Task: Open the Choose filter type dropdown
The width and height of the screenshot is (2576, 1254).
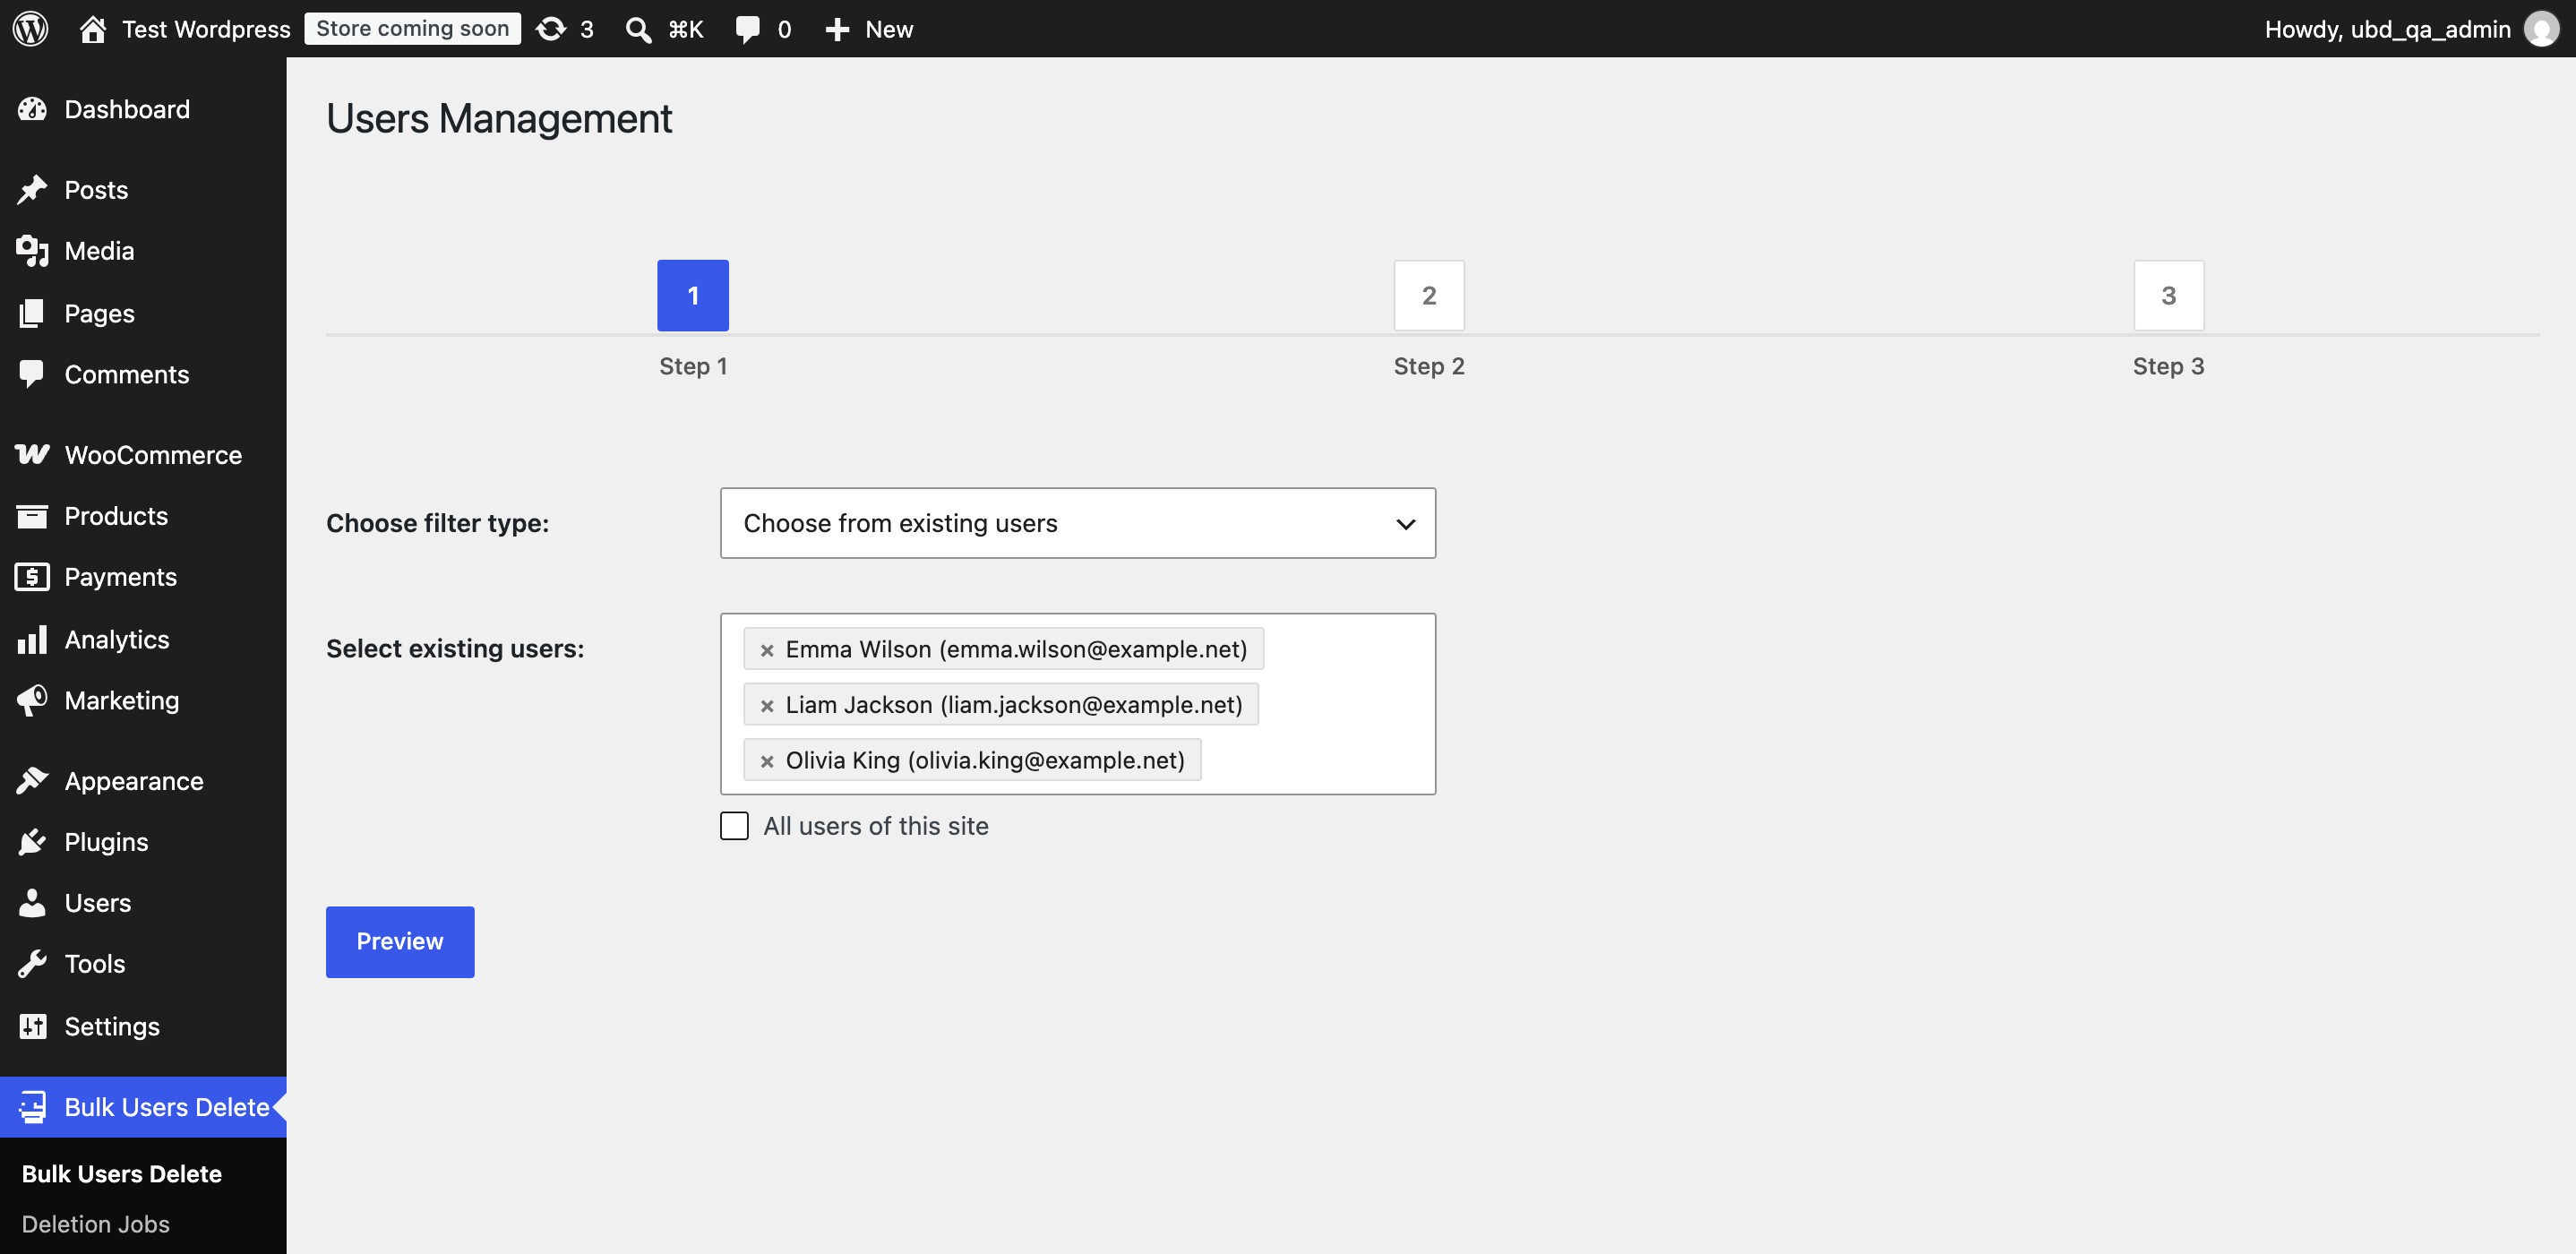Action: tap(1077, 523)
